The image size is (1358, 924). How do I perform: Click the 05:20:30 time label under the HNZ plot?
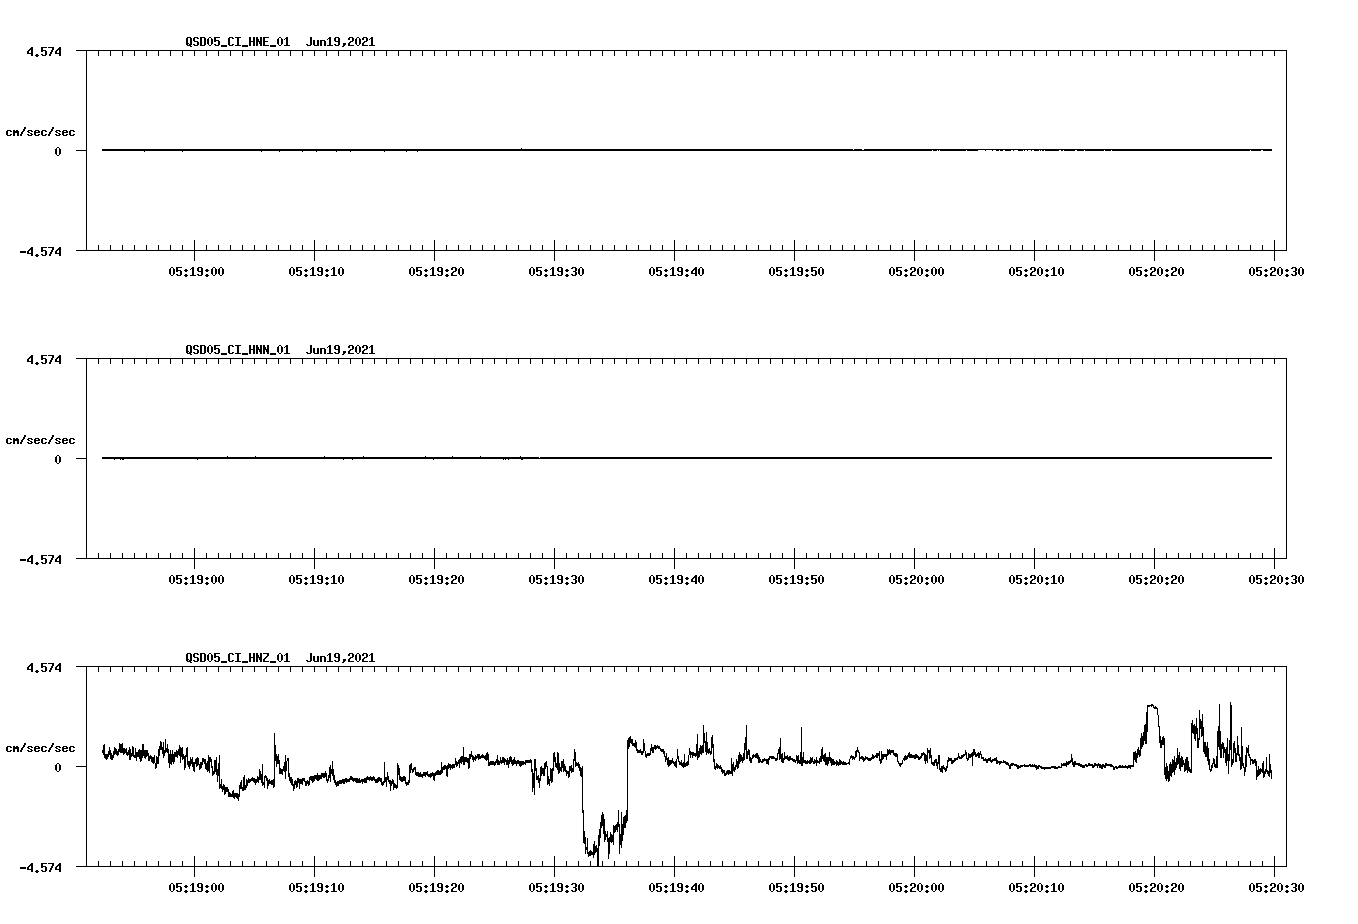click(x=1275, y=888)
